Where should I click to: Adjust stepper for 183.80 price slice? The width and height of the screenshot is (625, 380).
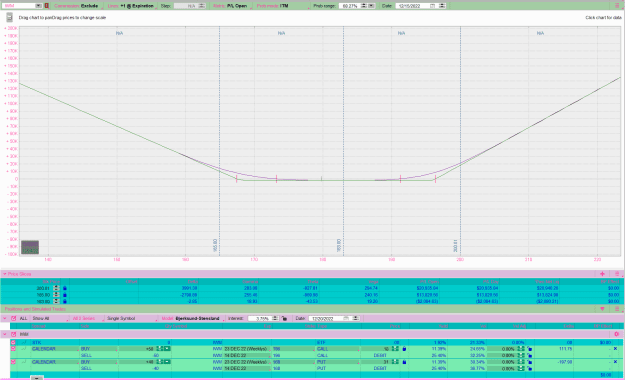[x=56, y=301]
